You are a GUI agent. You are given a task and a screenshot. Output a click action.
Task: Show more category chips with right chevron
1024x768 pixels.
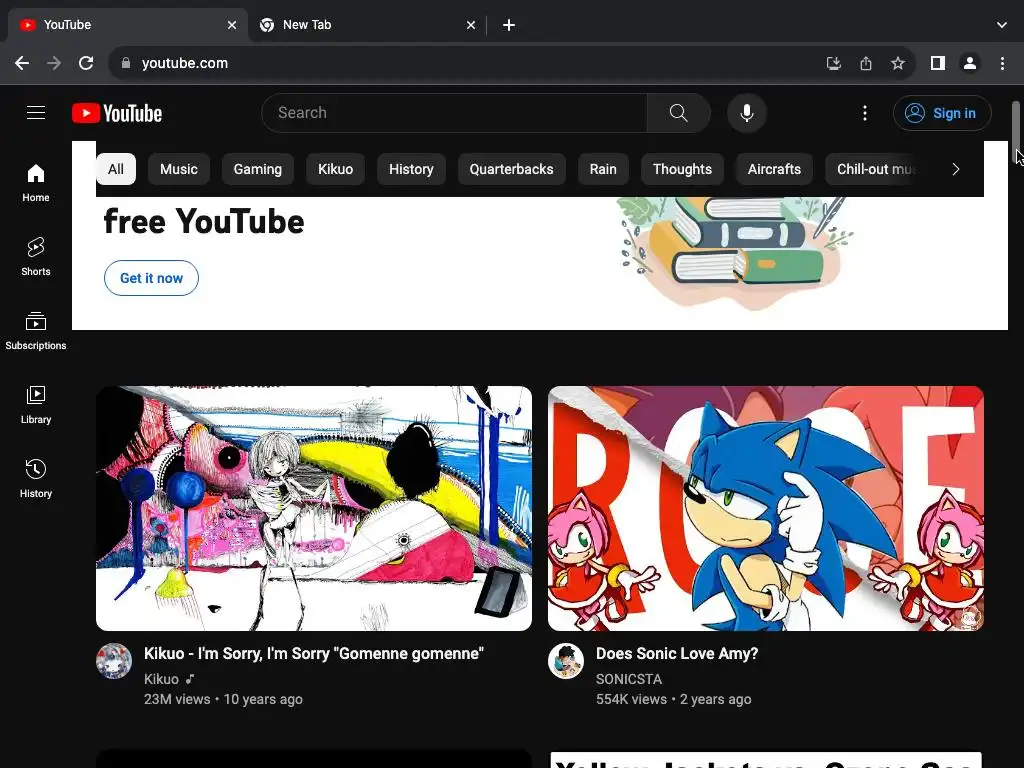point(955,169)
